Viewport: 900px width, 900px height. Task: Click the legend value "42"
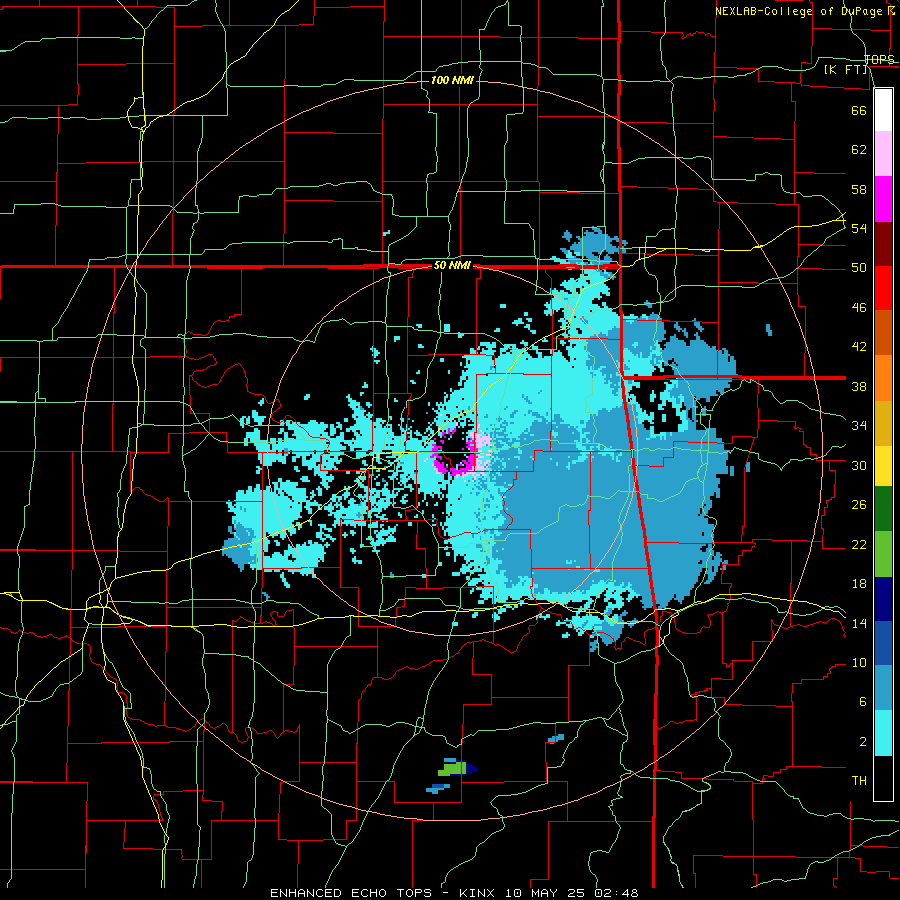tap(859, 347)
